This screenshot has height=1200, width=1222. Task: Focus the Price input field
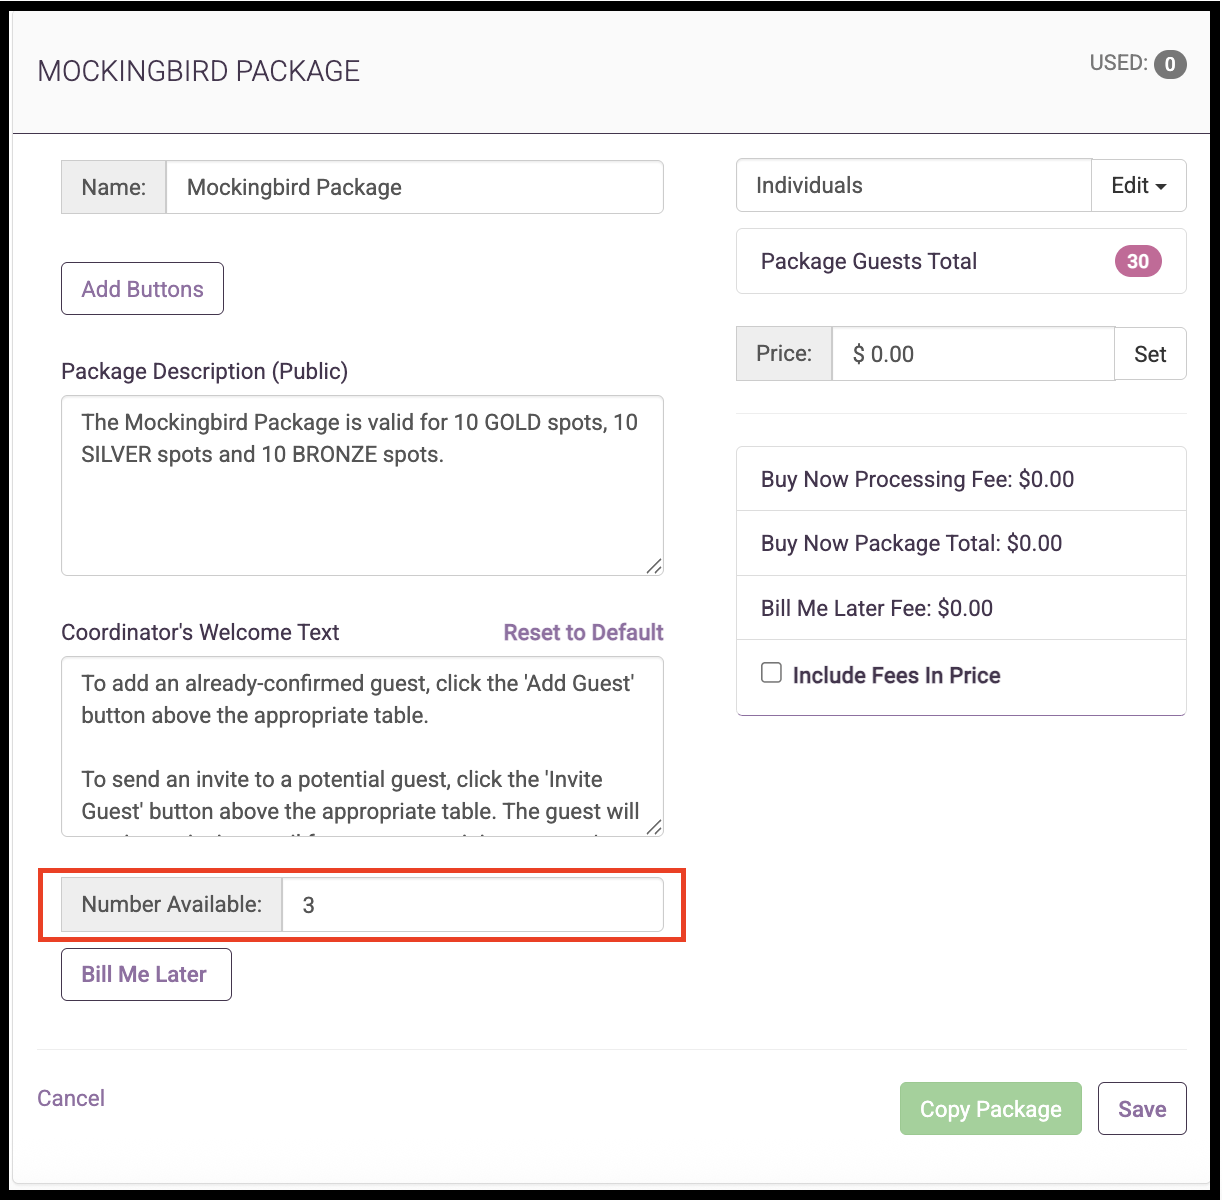tap(973, 354)
